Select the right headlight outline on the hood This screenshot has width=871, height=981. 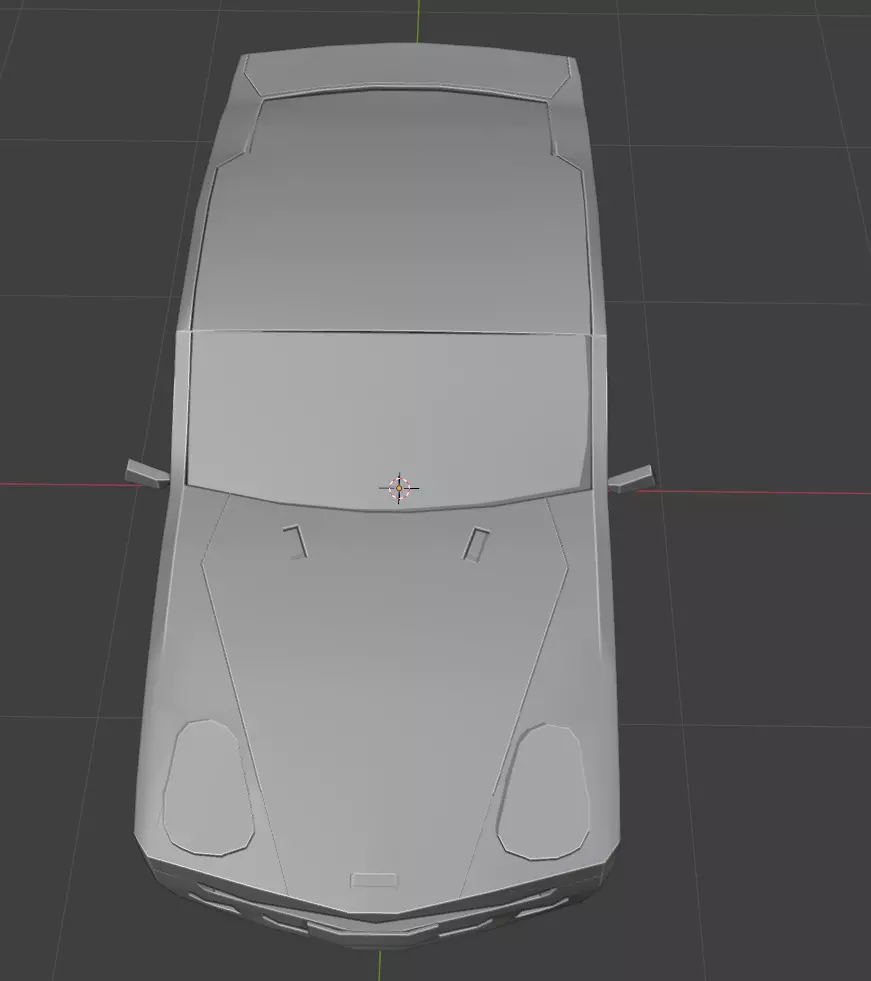[544, 791]
